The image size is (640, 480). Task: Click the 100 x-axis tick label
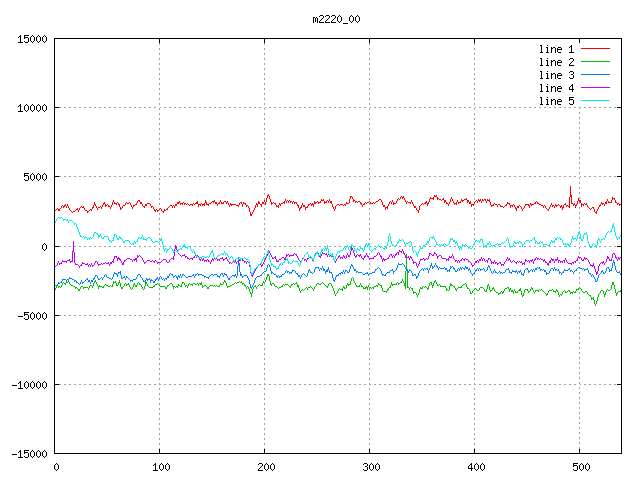pos(160,467)
